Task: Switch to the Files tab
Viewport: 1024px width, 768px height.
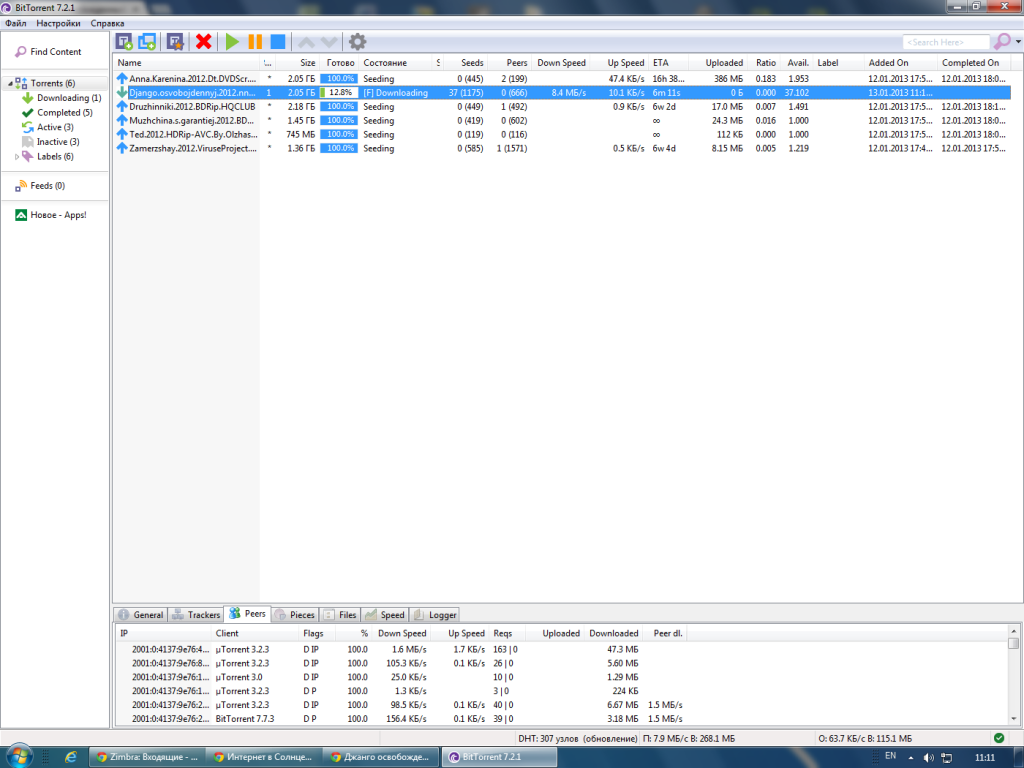Action: [340, 615]
